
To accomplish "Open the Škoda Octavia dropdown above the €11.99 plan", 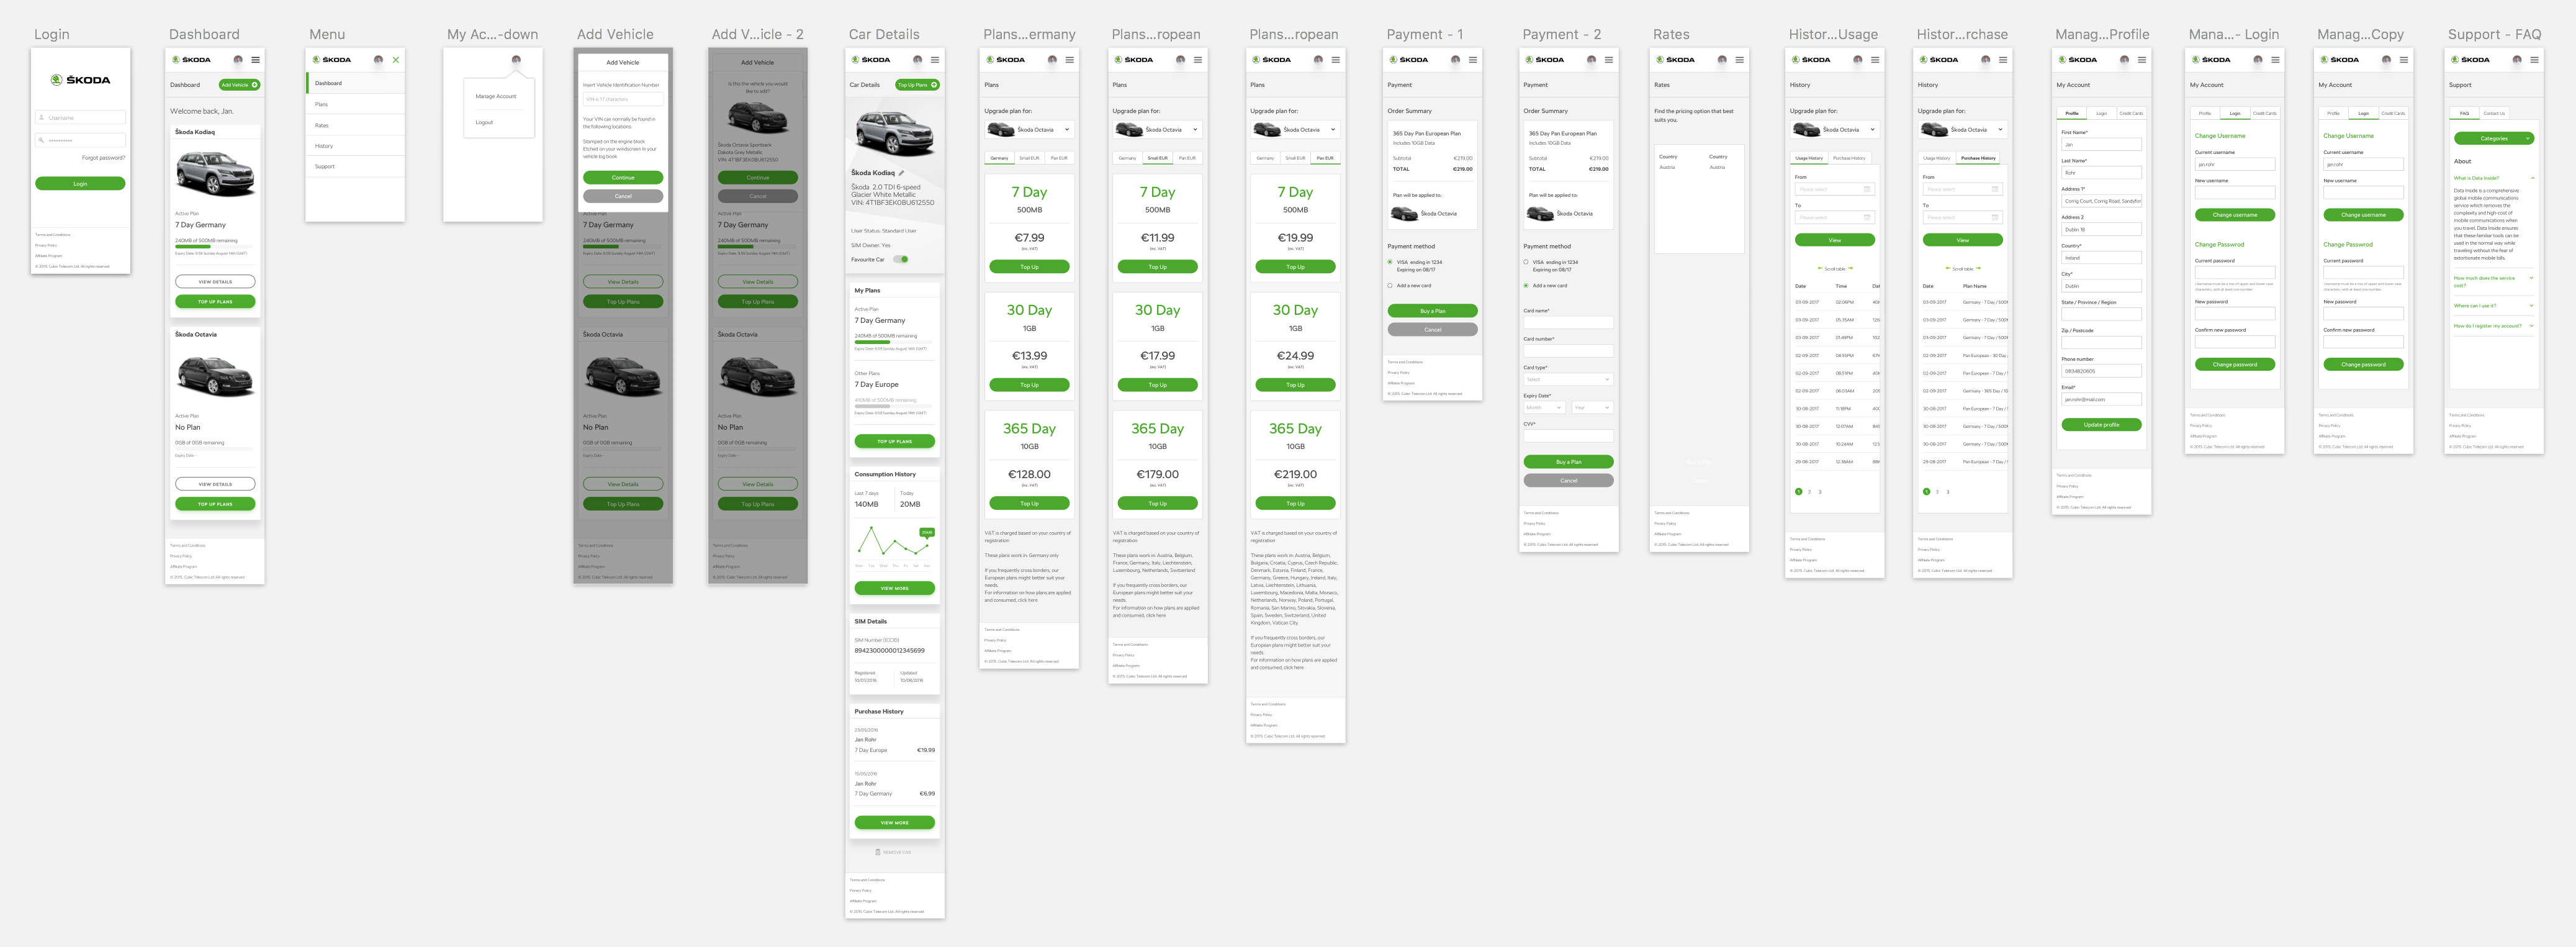I will tap(1157, 130).
